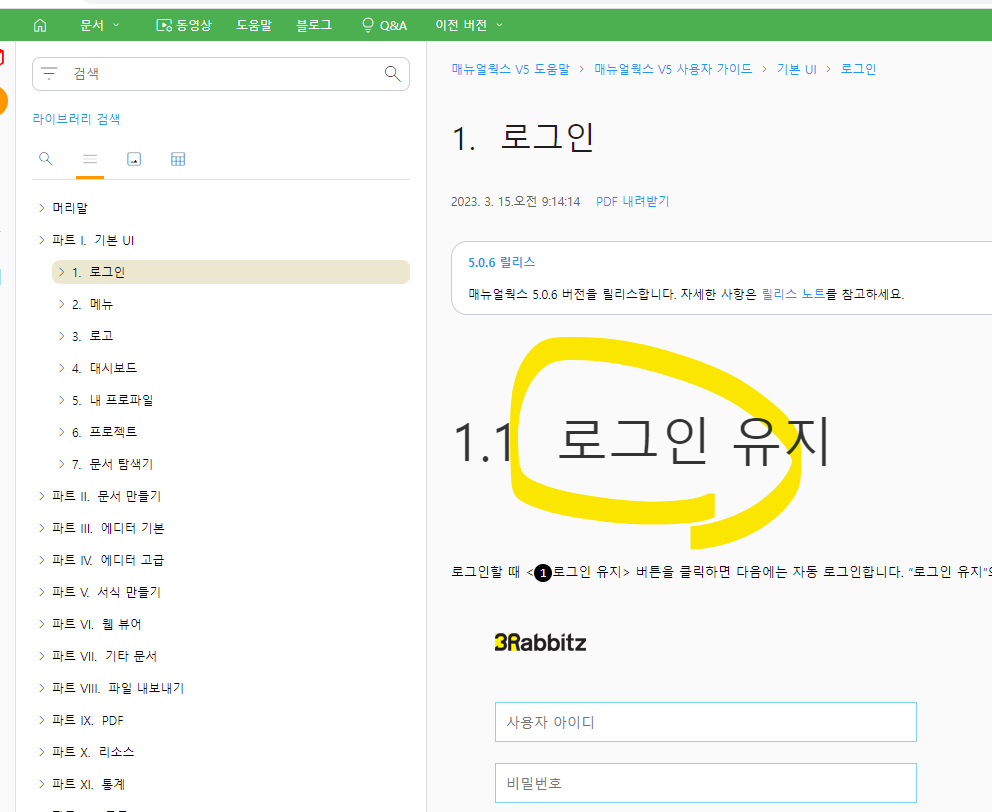This screenshot has width=992, height=812.
Task: Click the 3Rabbitz logo image
Action: pyautogui.click(x=540, y=642)
